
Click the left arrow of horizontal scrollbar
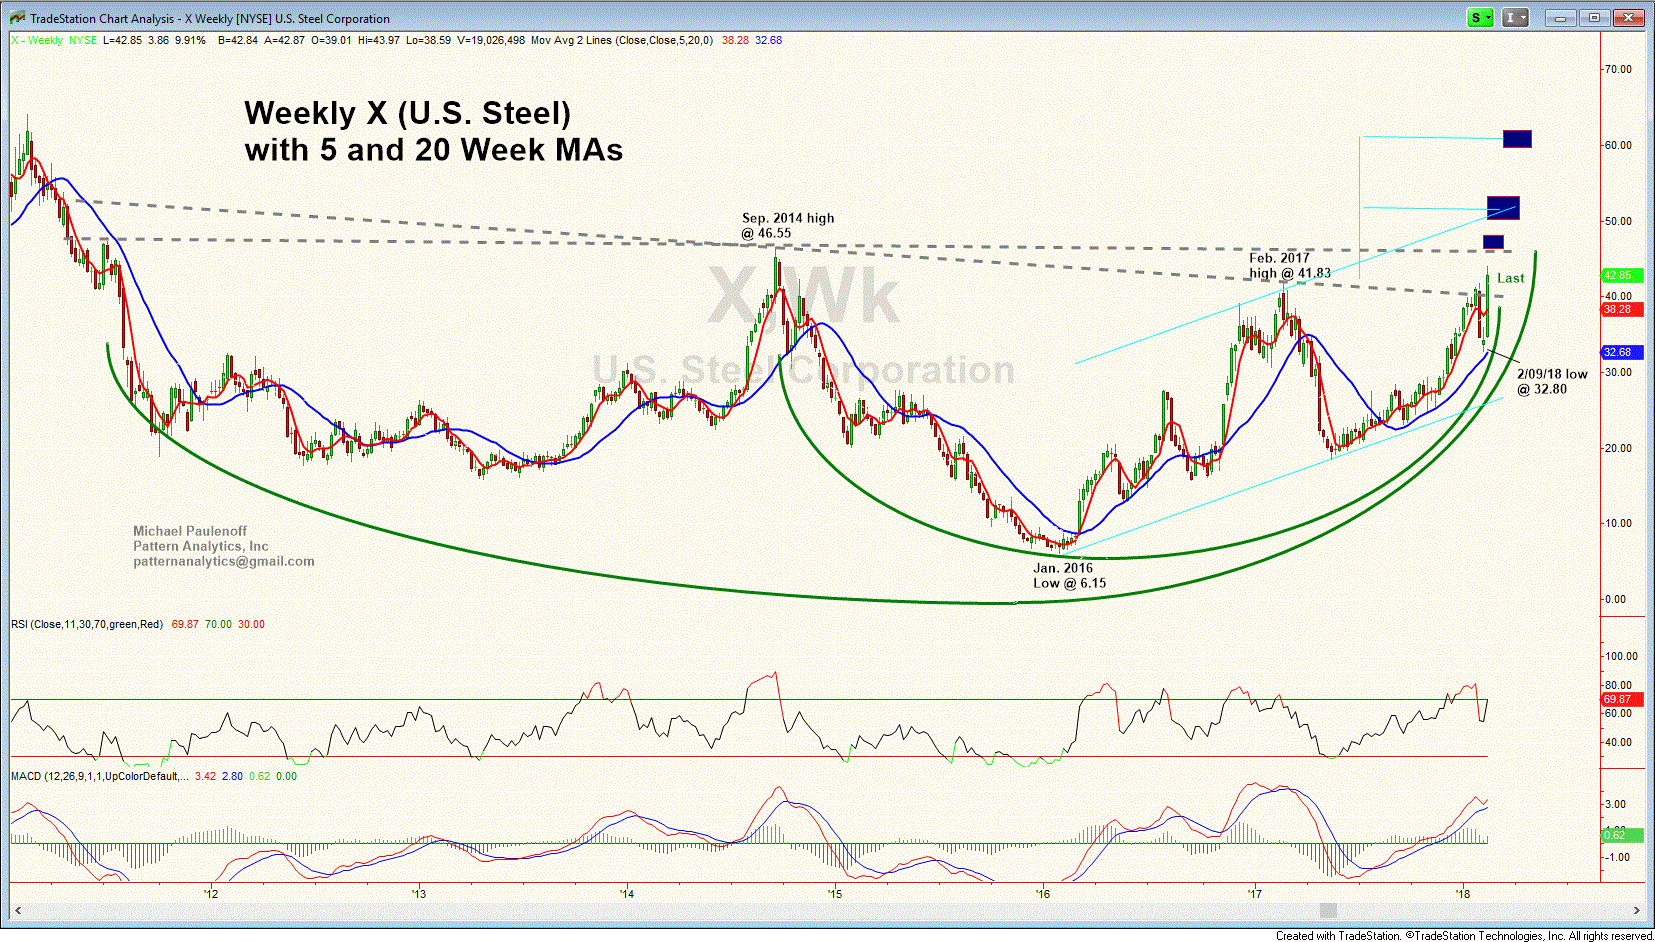click(18, 910)
